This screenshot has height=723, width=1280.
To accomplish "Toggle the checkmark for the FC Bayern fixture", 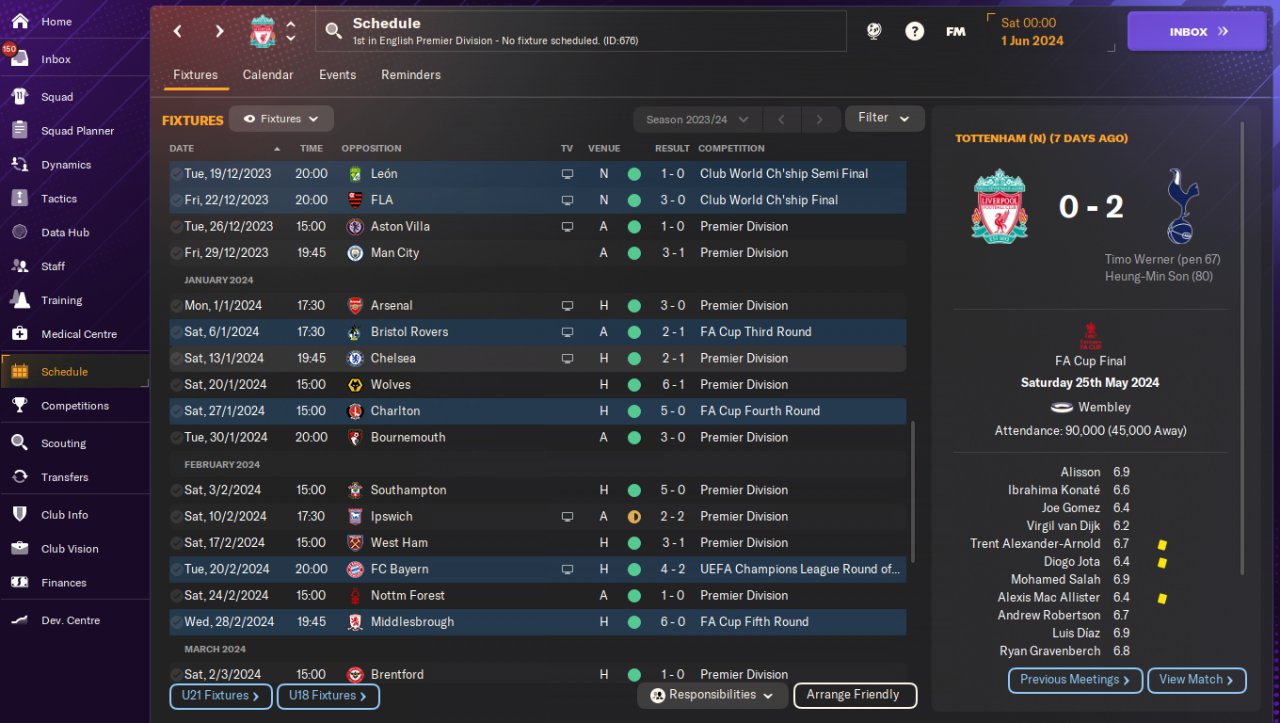I will pos(176,570).
